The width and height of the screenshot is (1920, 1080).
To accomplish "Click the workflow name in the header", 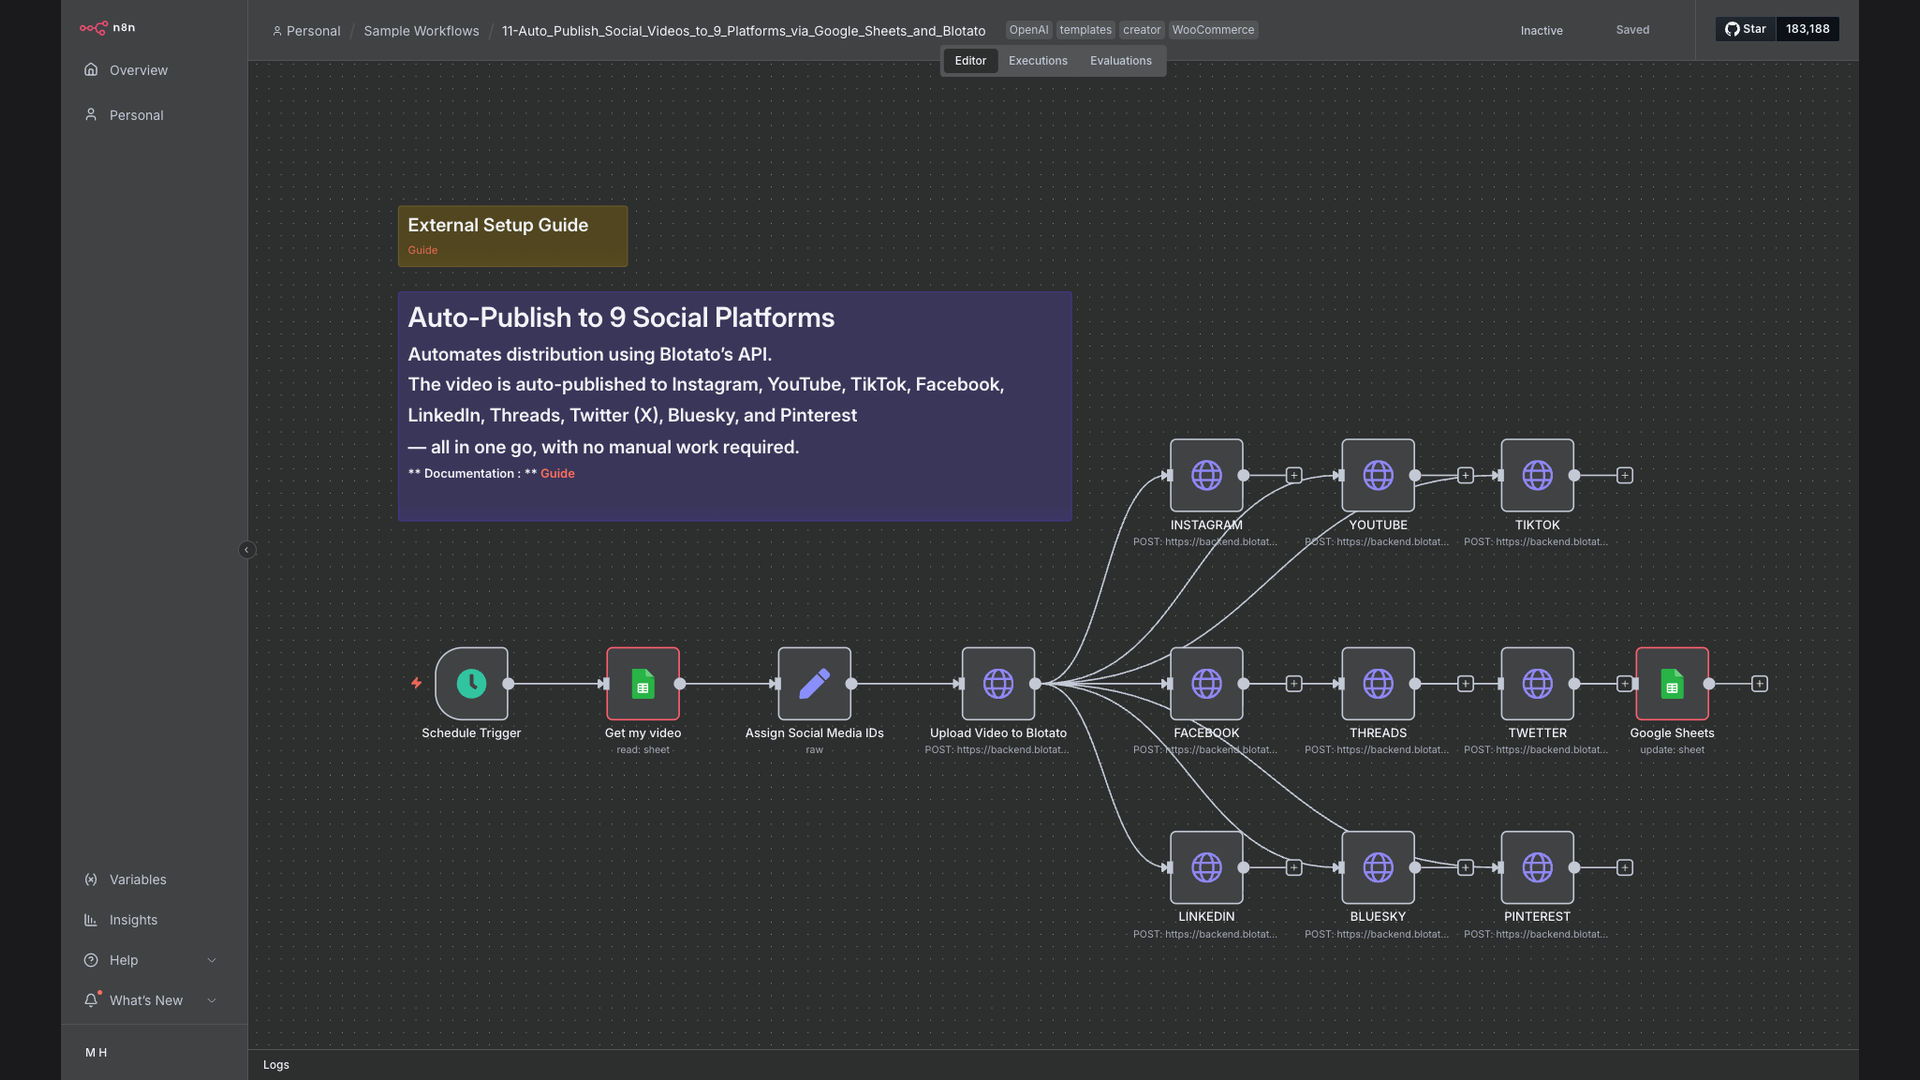I will click(743, 31).
